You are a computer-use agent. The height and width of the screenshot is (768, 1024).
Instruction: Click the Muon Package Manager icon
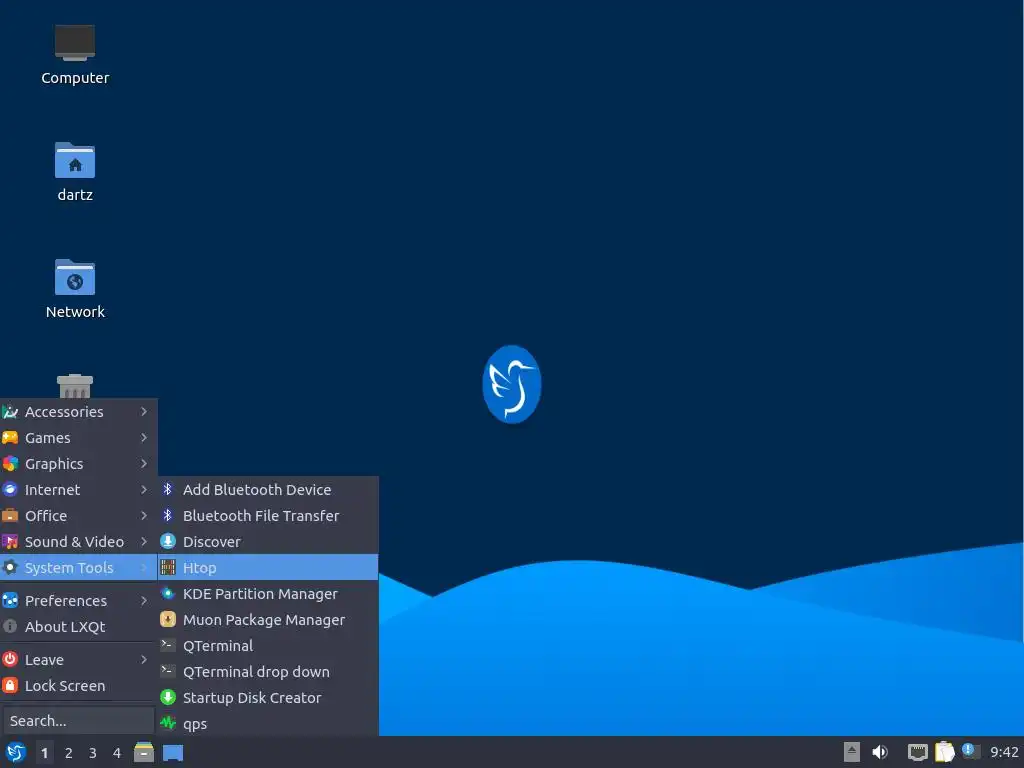point(168,620)
